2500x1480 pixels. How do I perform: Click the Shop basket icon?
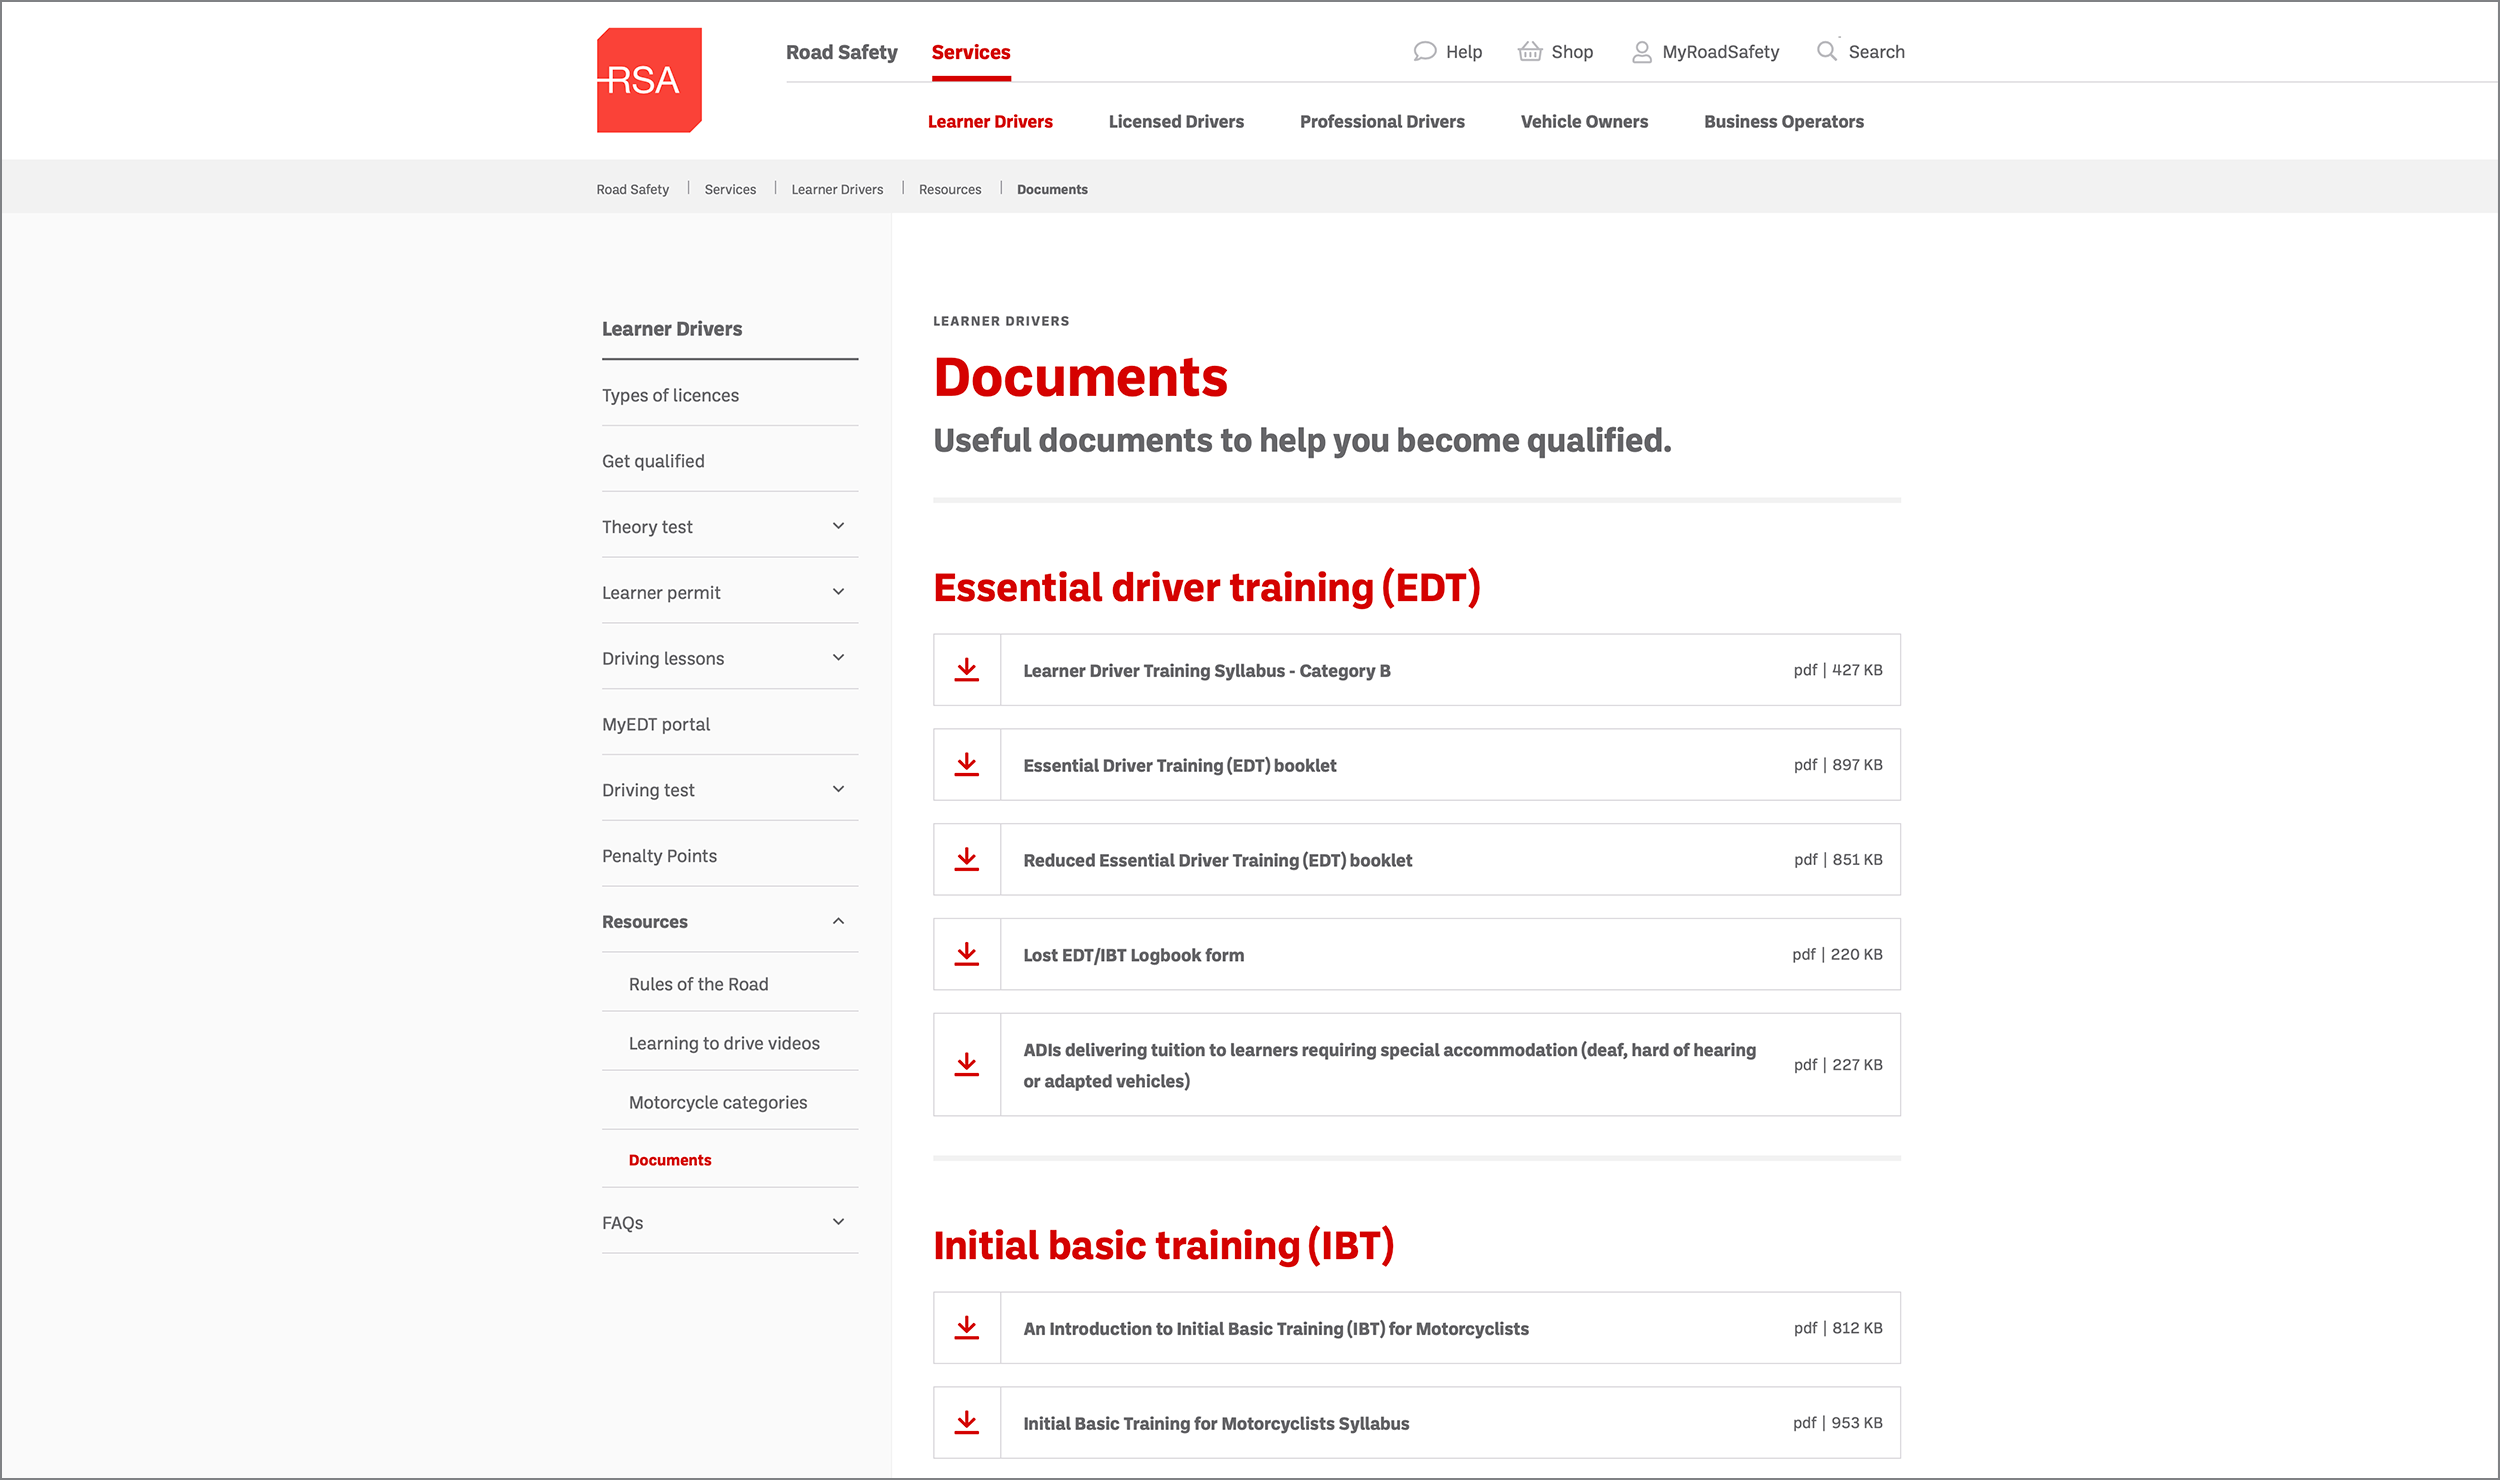1529,51
